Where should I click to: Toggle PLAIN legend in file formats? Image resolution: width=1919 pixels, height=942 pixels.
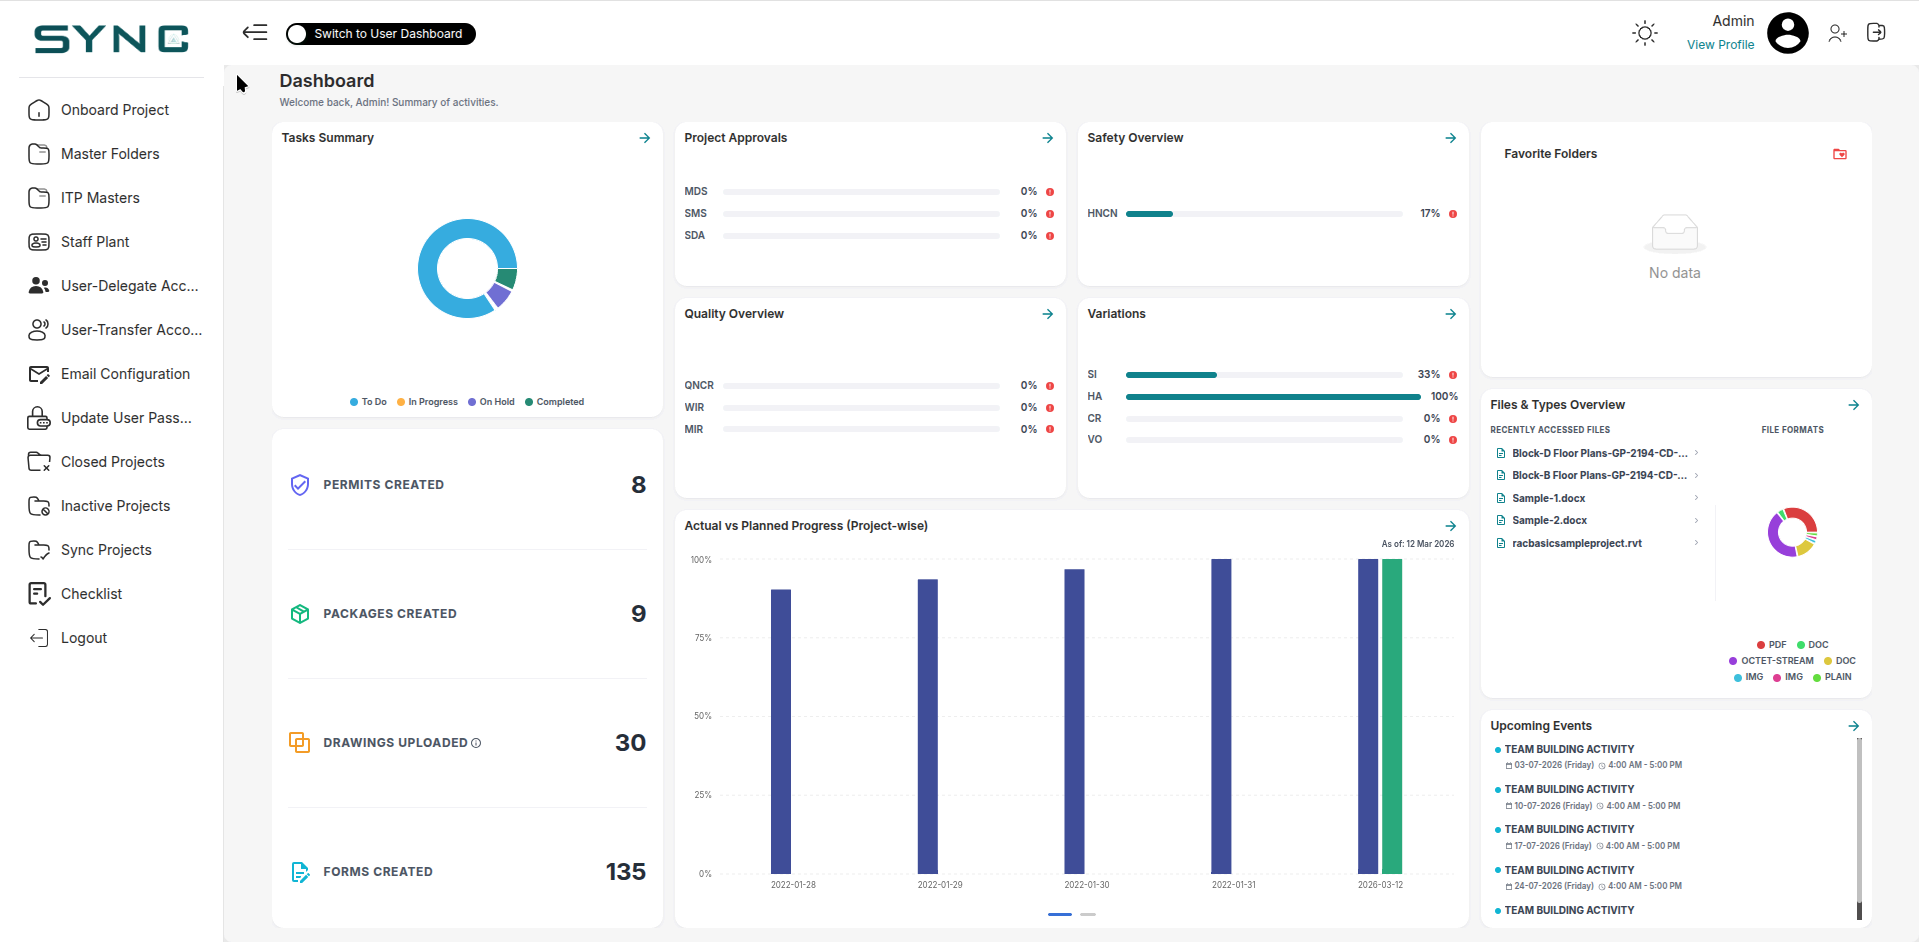point(1832,677)
